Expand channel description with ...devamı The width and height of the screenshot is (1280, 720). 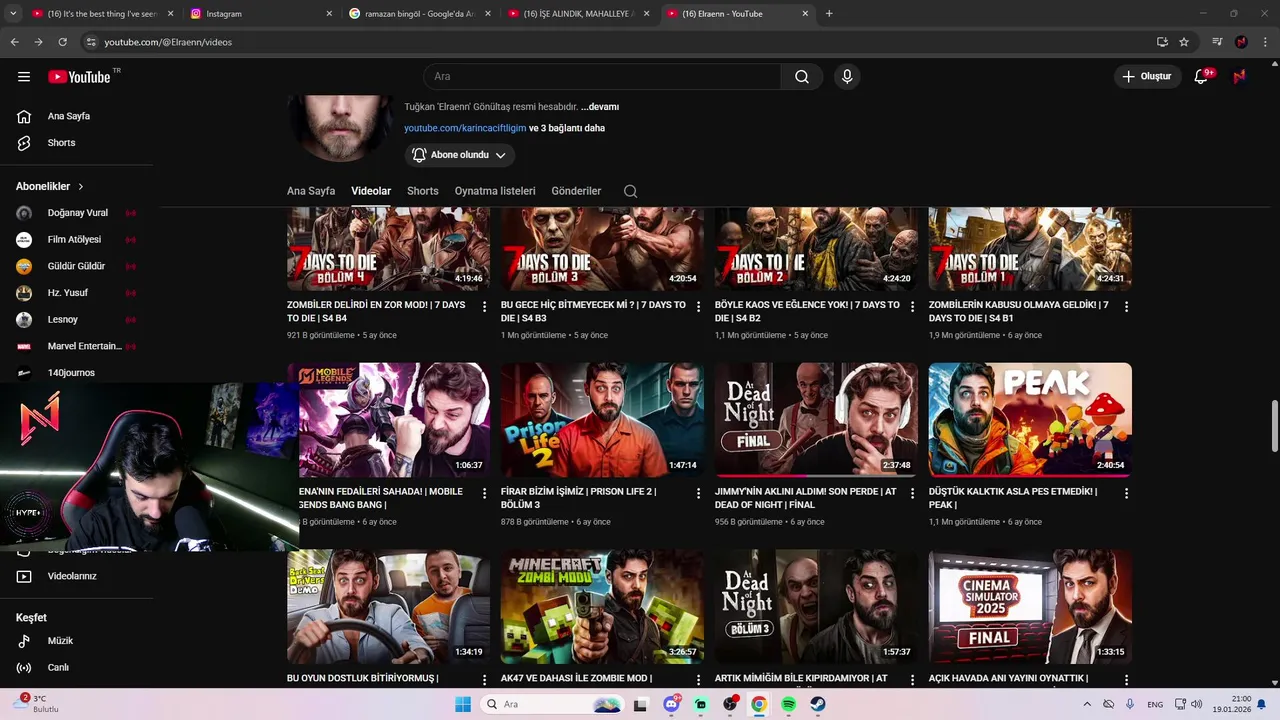600,107
